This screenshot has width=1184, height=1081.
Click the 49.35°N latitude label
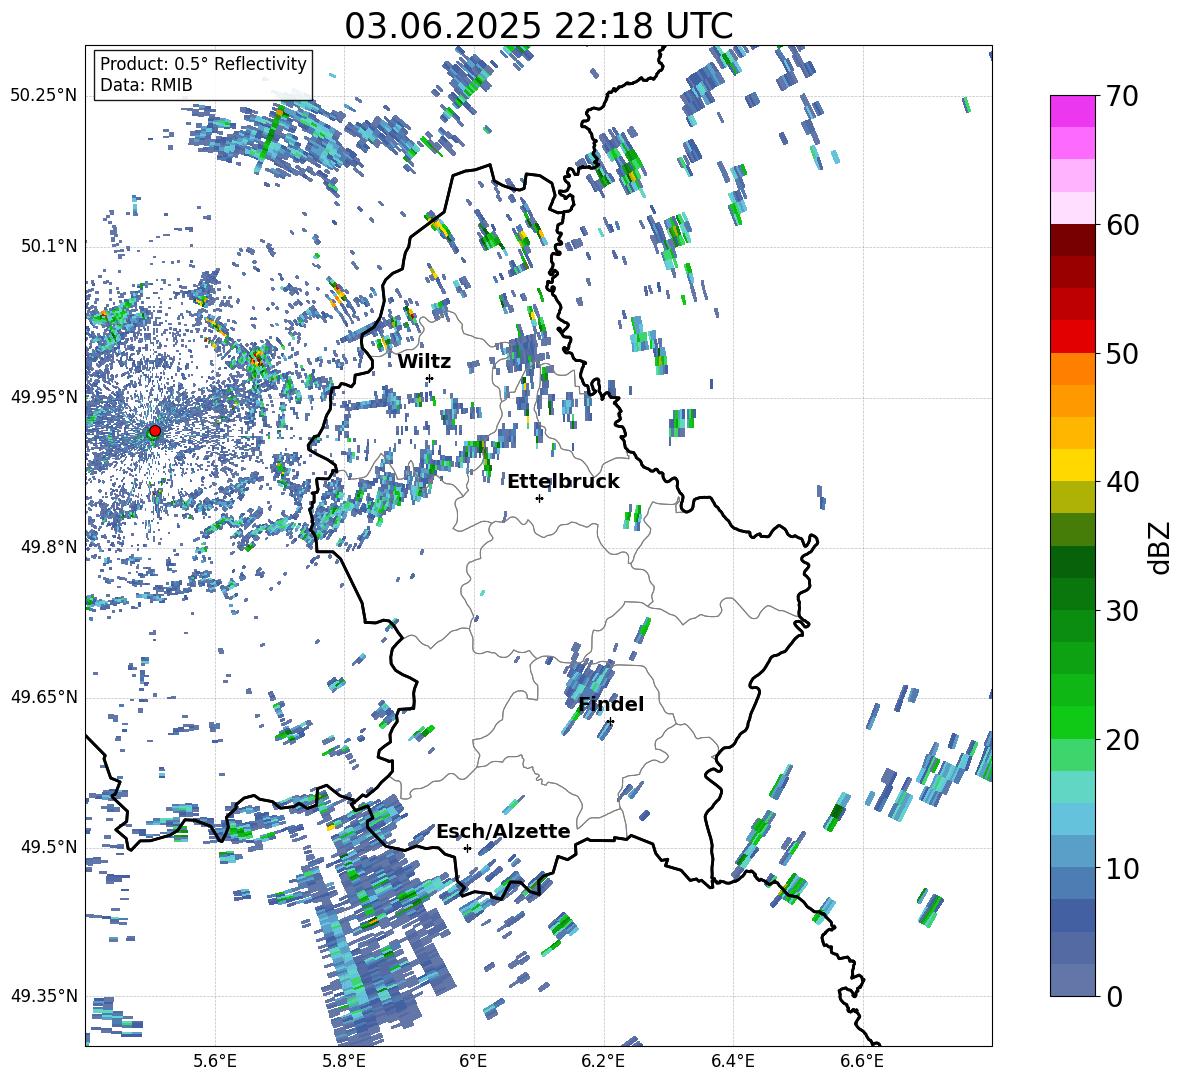point(44,996)
